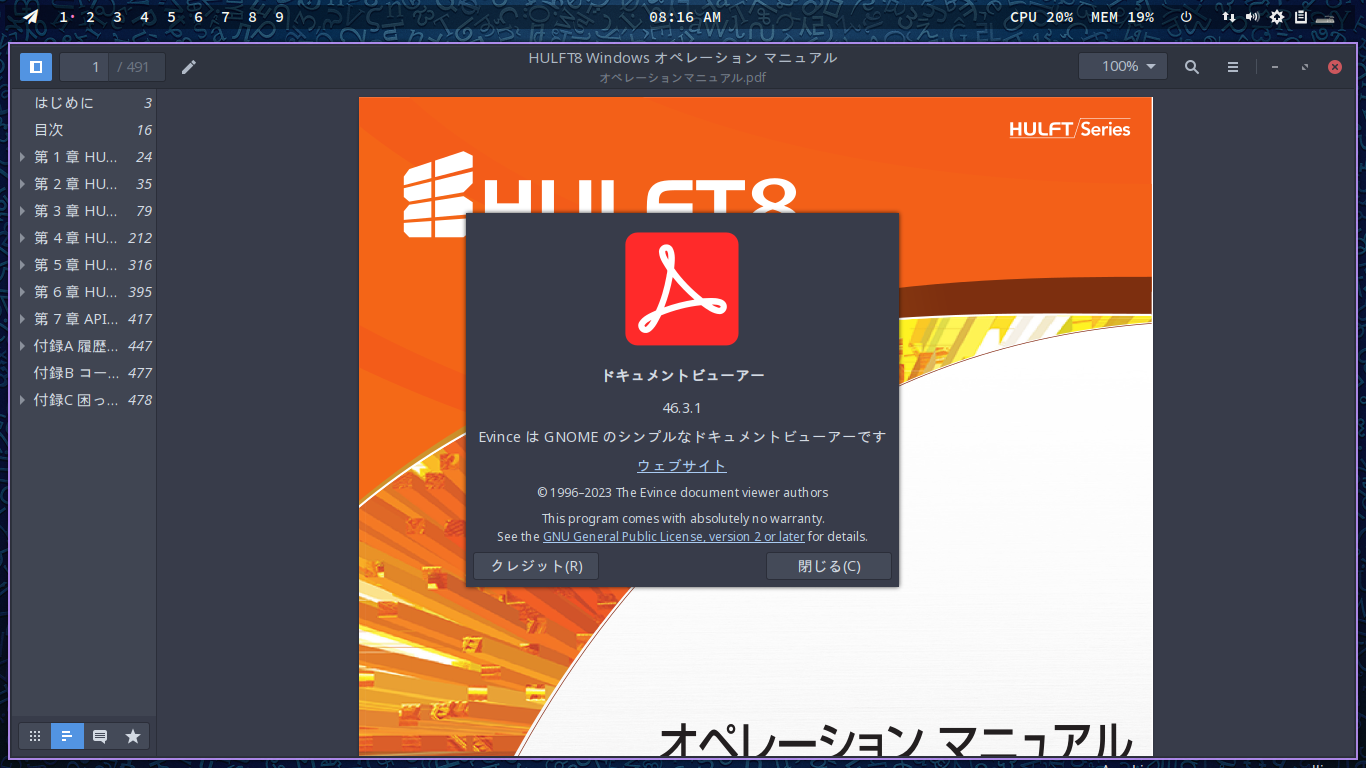Screen dimensions: 1366x768
Task: Select 付録B in the outline
Action: point(76,373)
